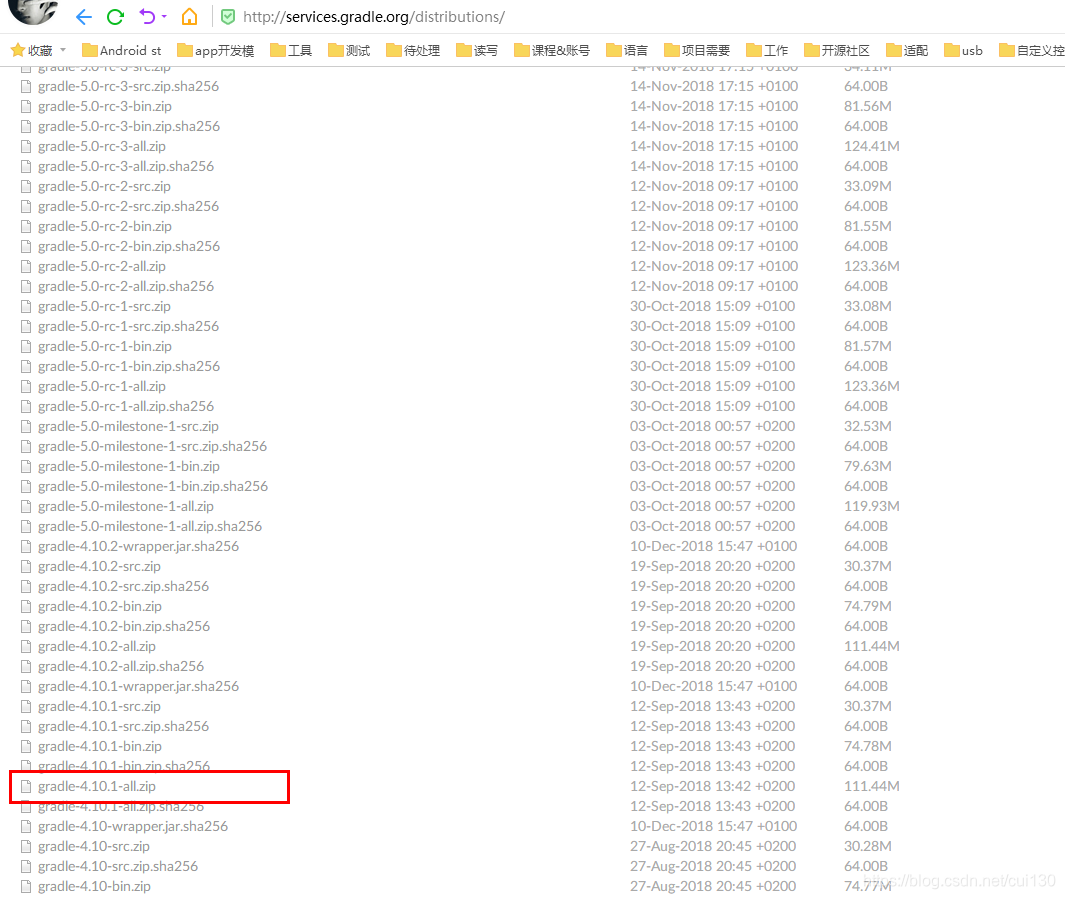Open the 项目需要 bookmark folder
Image resolution: width=1065 pixels, height=899 pixels.
(x=697, y=50)
